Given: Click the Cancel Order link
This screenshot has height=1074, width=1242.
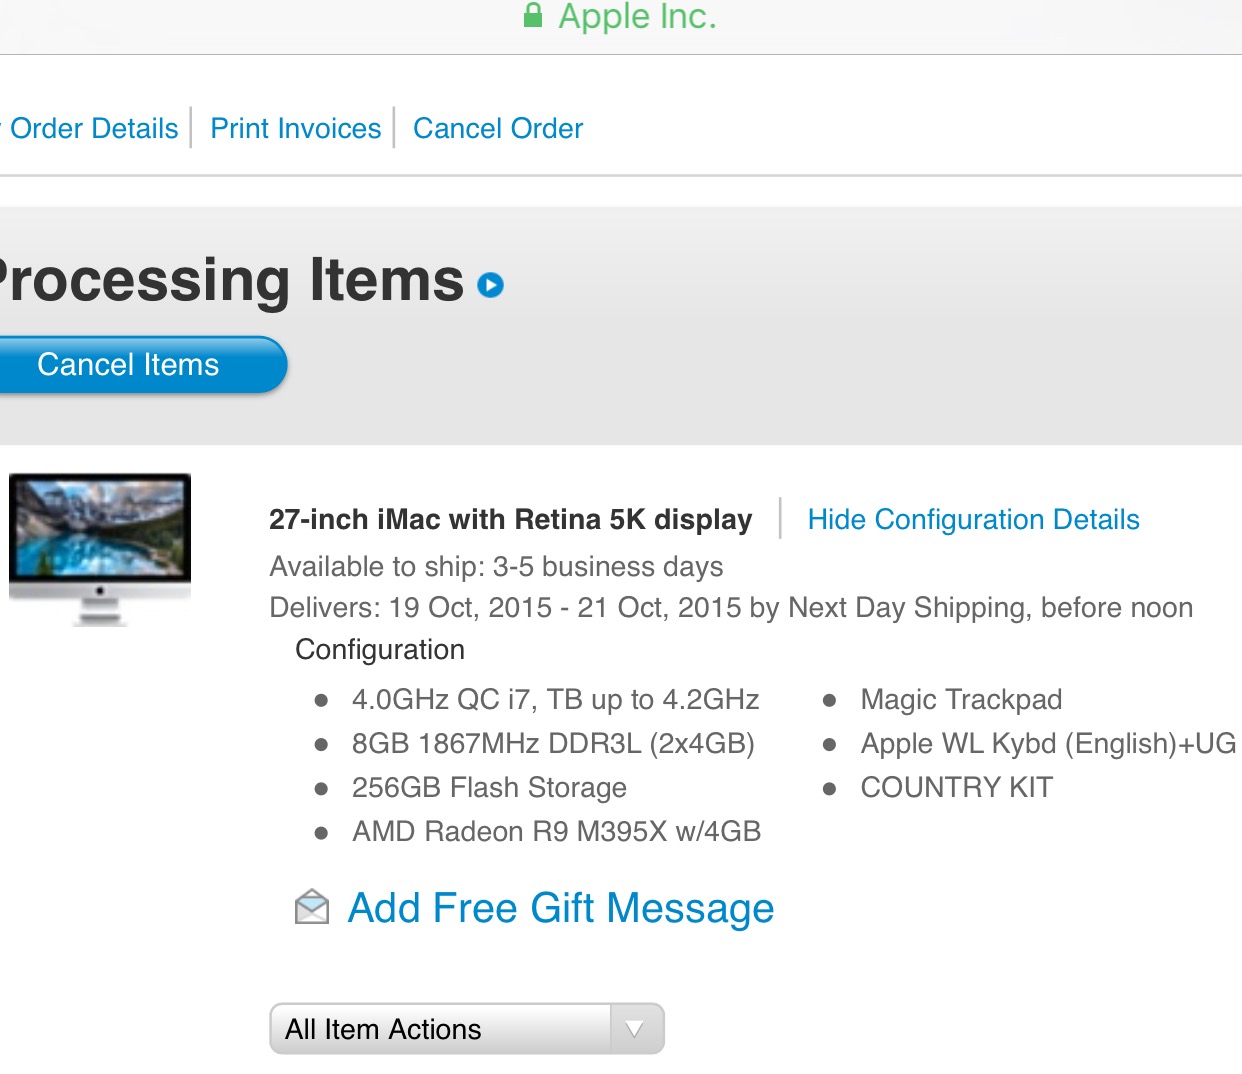Looking at the screenshot, I should (x=497, y=128).
